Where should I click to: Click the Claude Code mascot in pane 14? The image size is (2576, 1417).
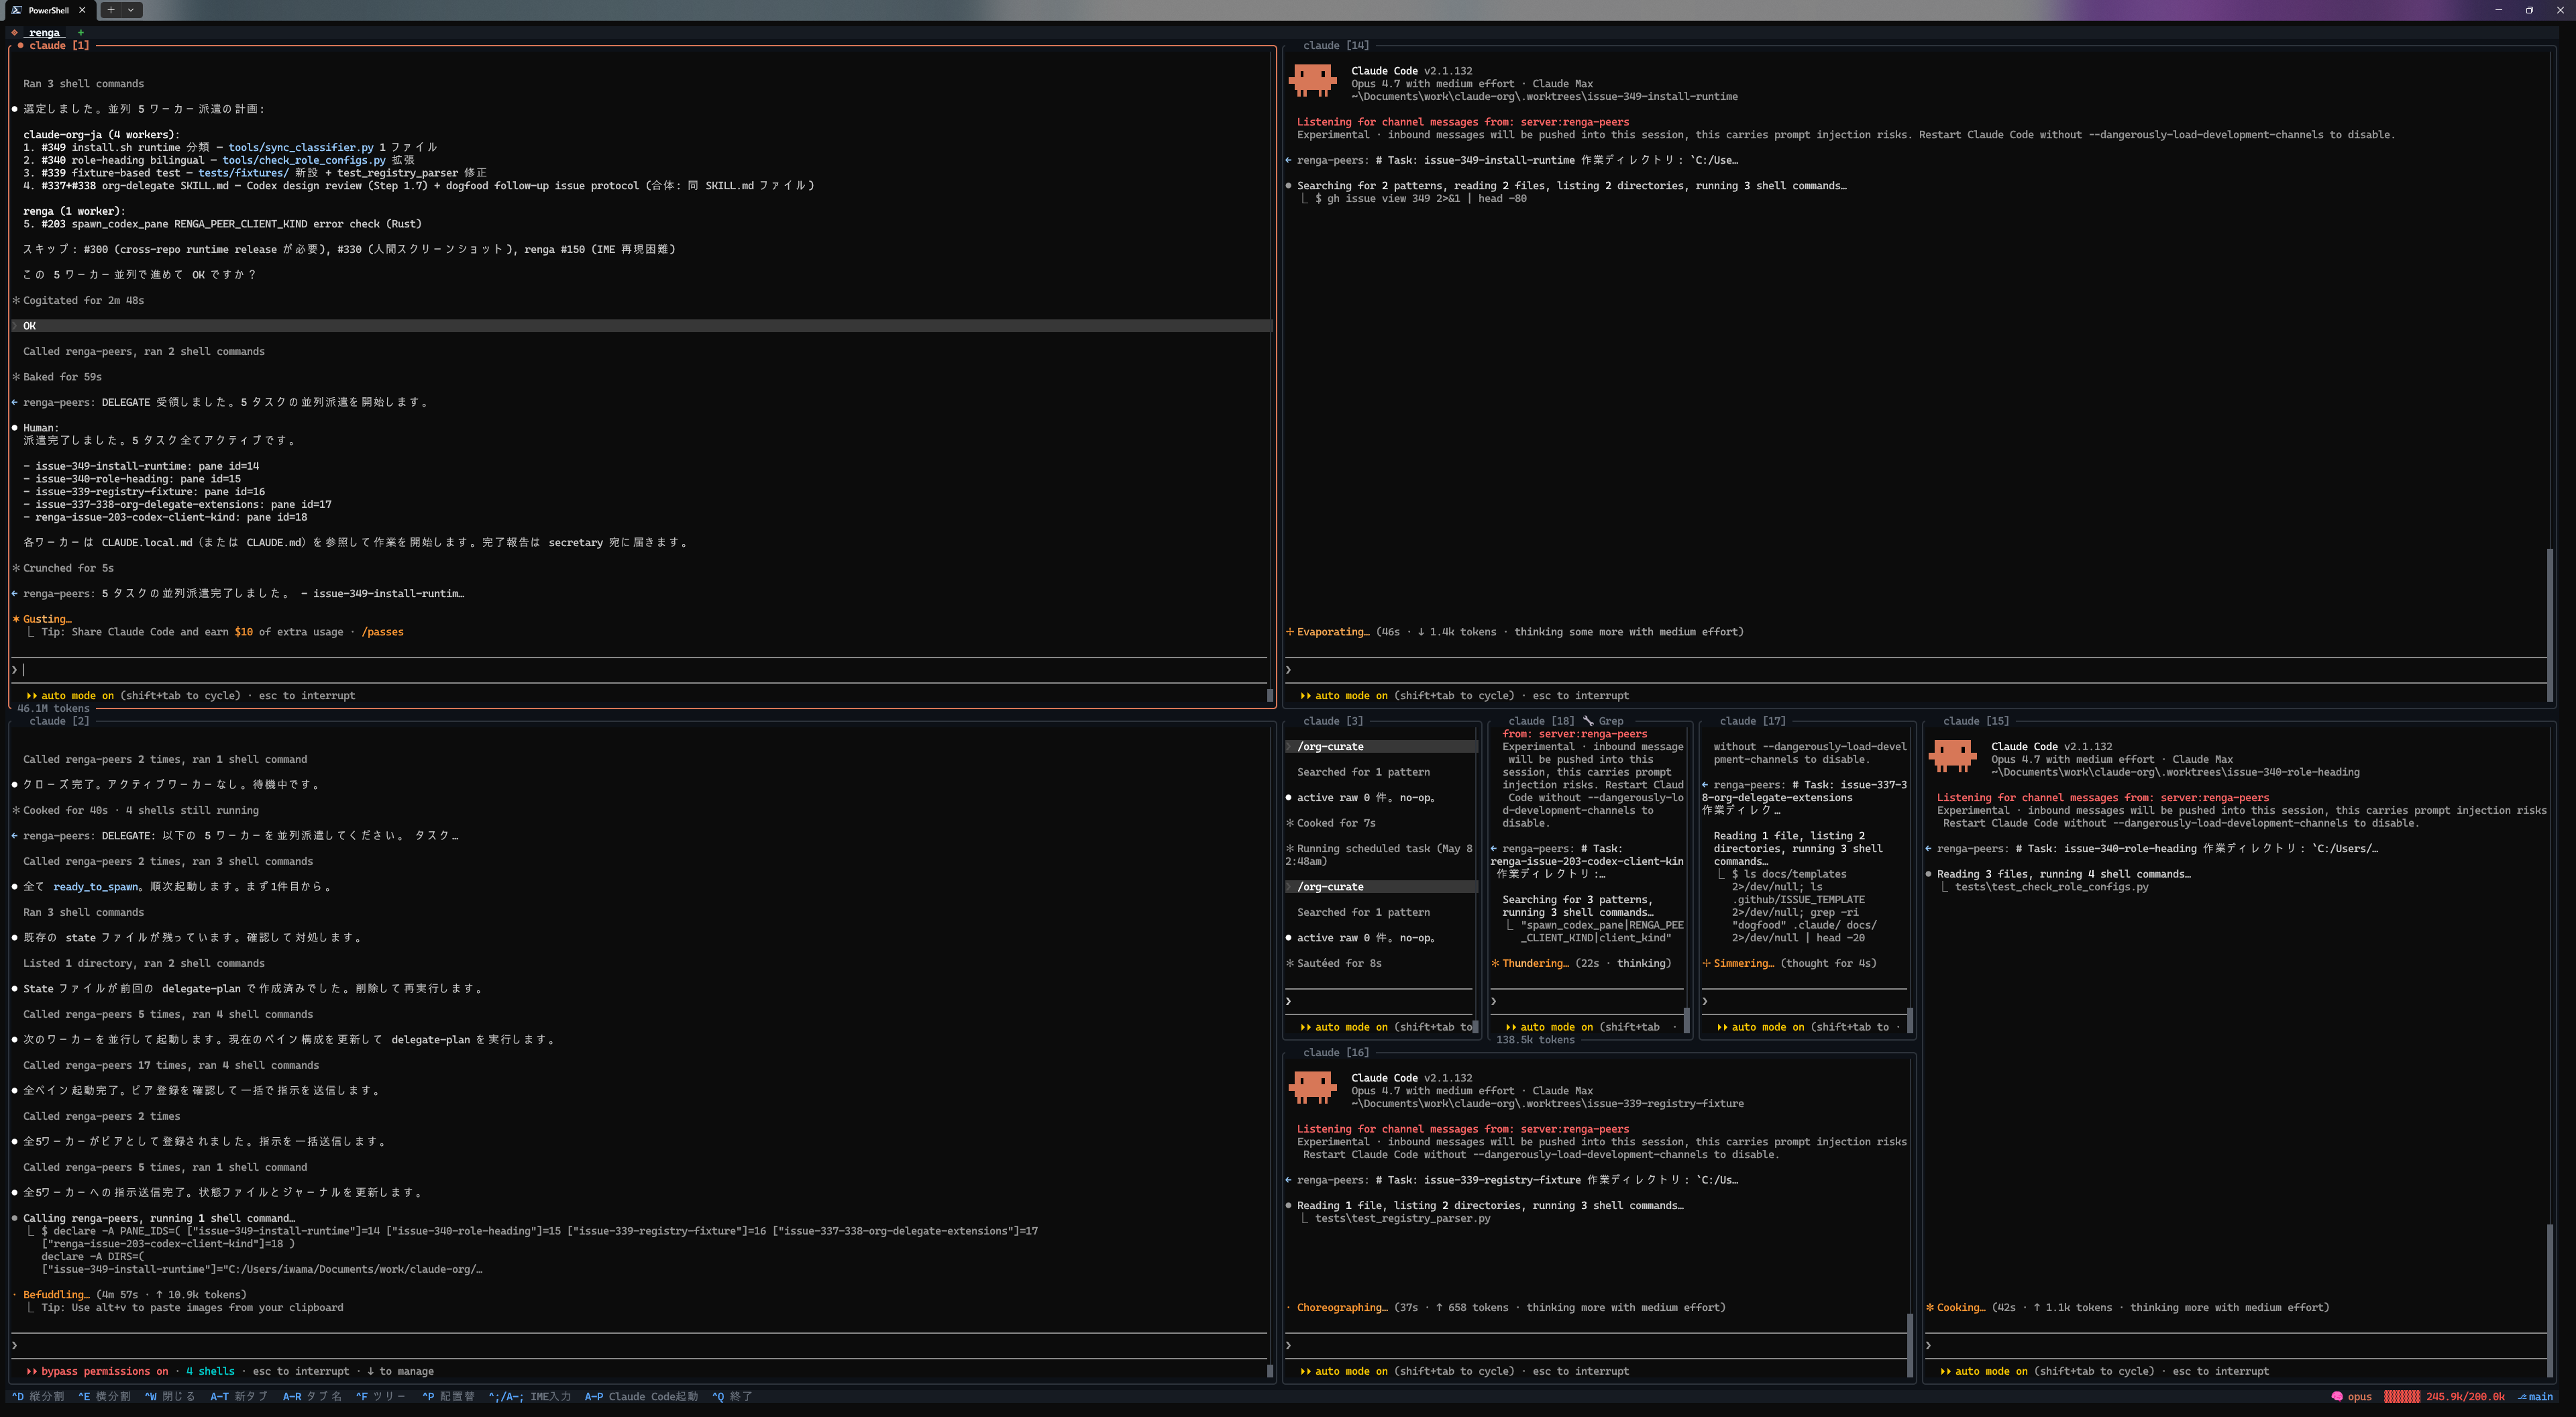pyautogui.click(x=1312, y=80)
